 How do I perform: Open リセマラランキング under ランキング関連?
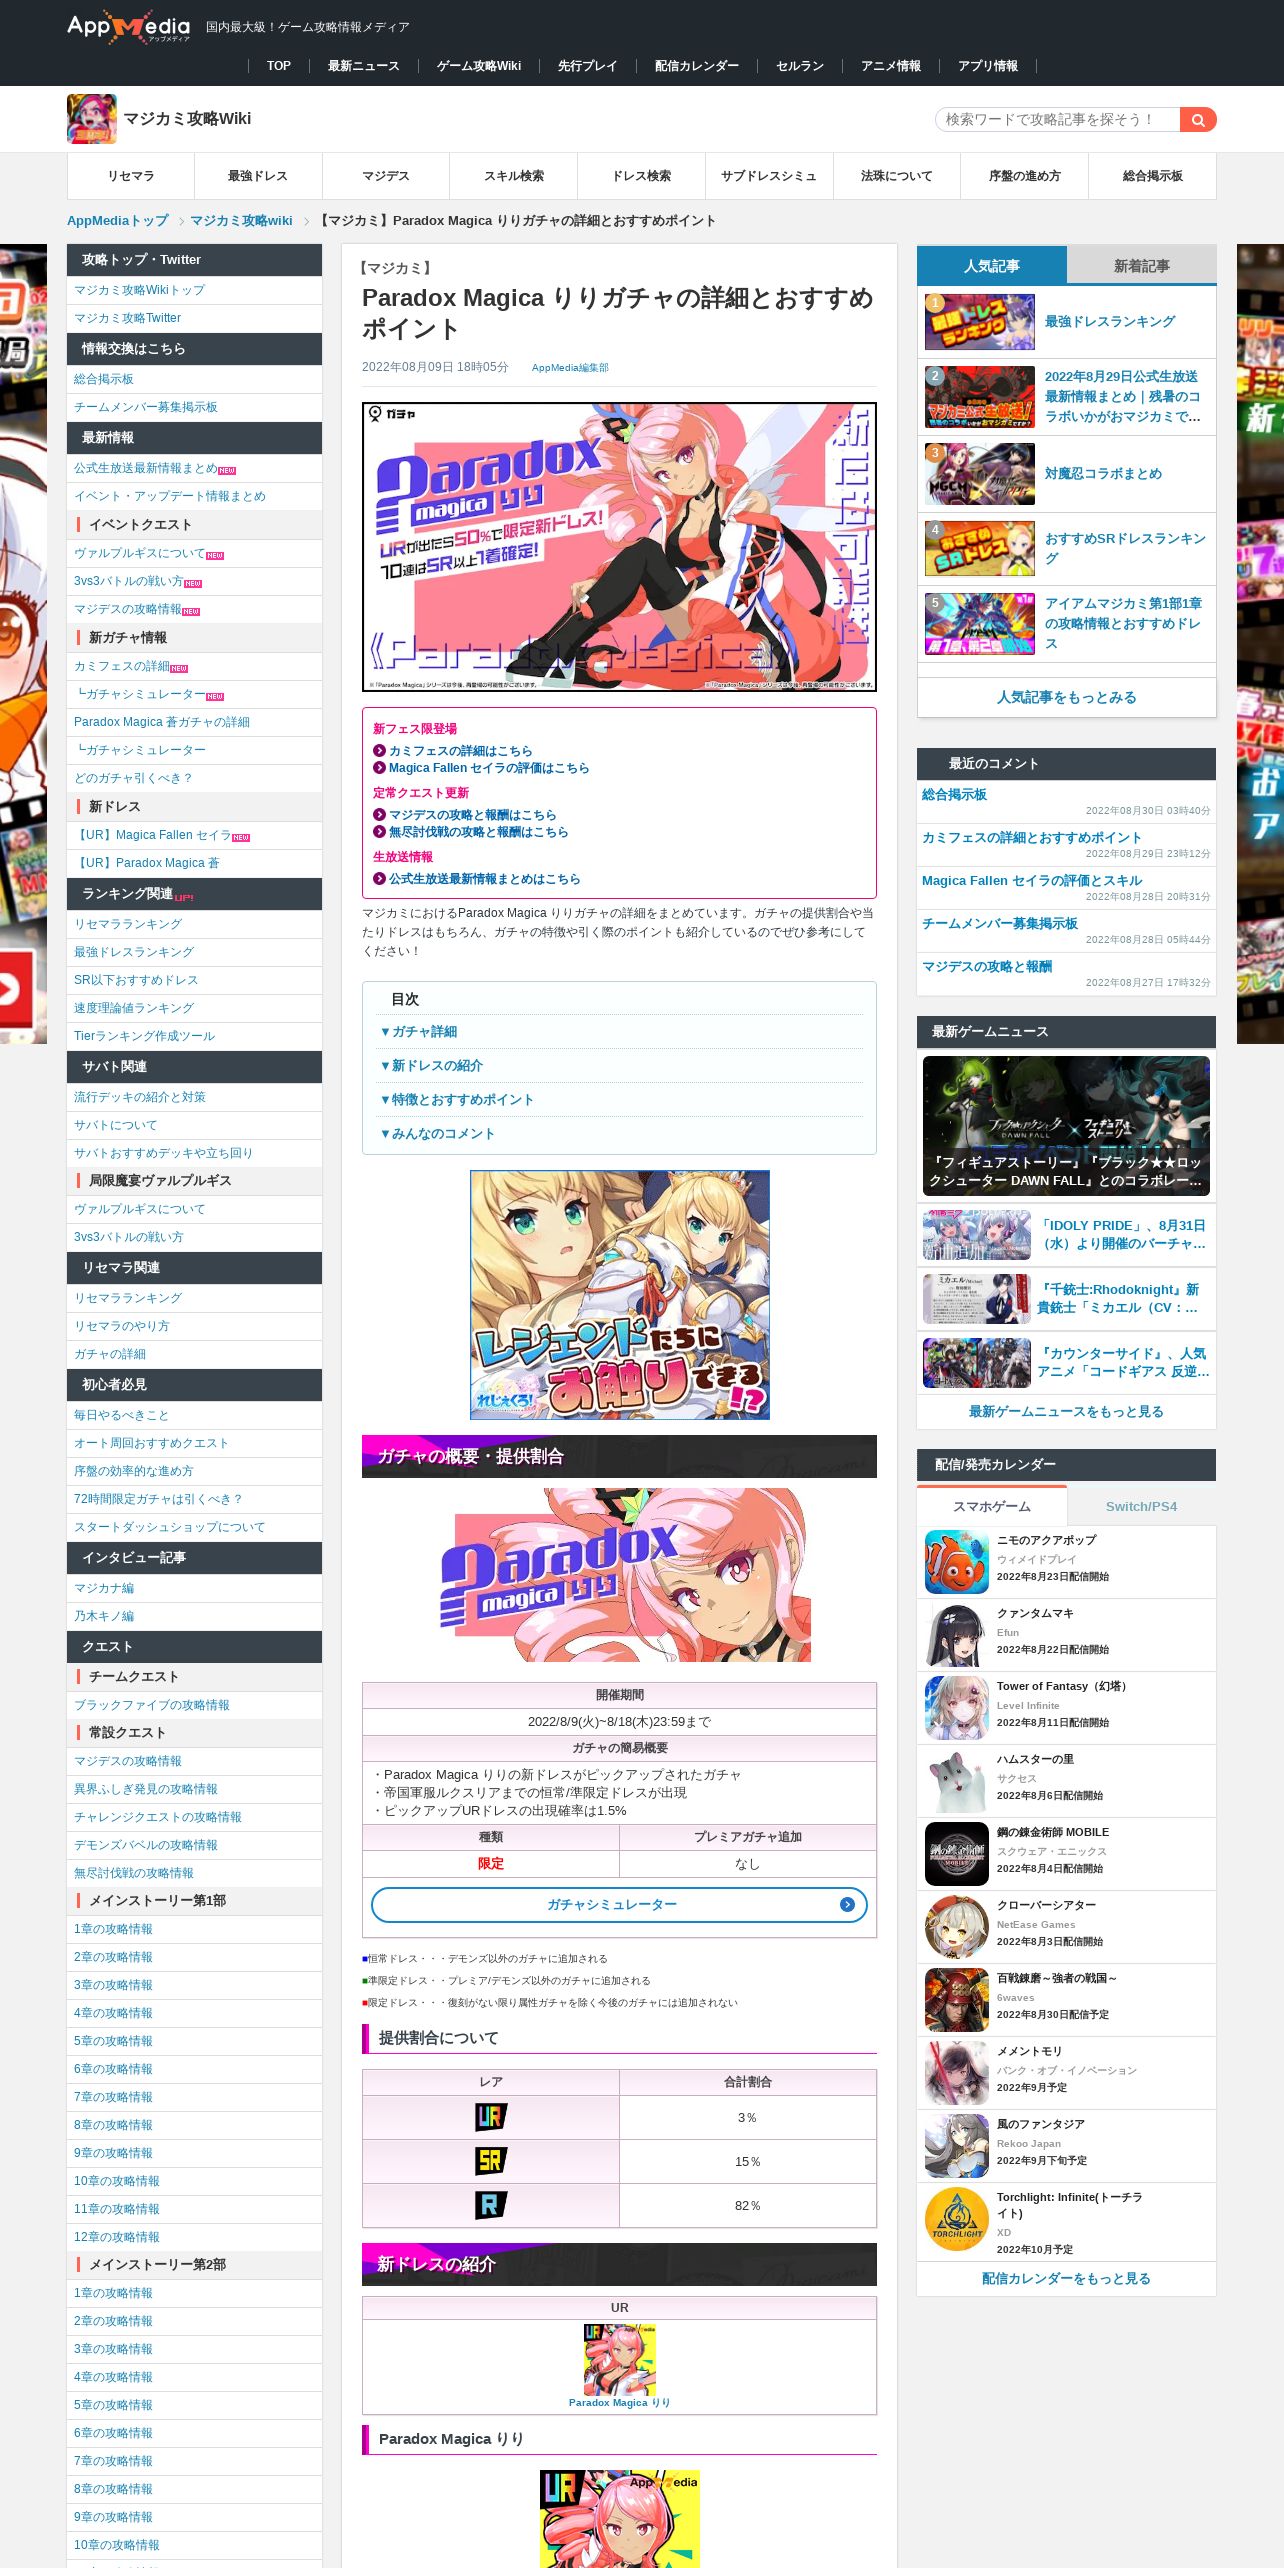[x=128, y=925]
